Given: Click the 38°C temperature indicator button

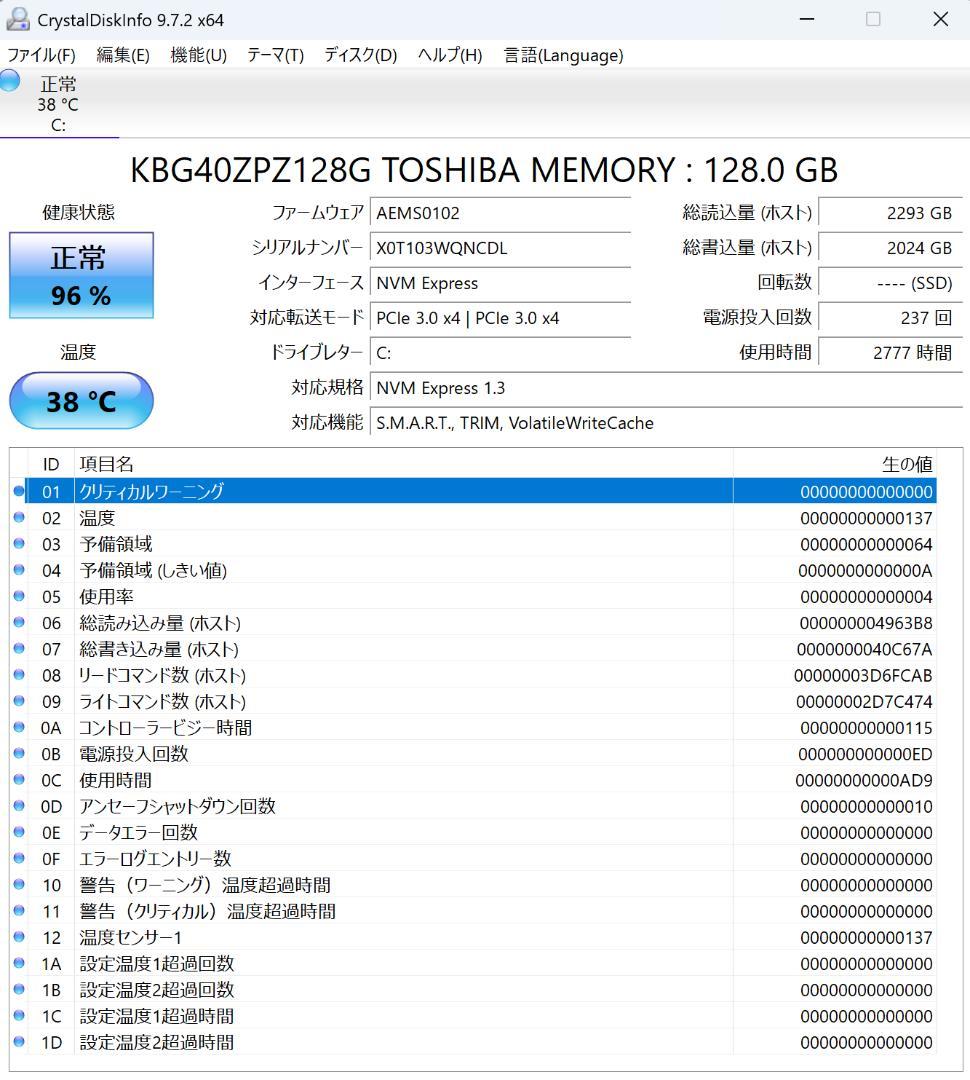Looking at the screenshot, I should 80,400.
